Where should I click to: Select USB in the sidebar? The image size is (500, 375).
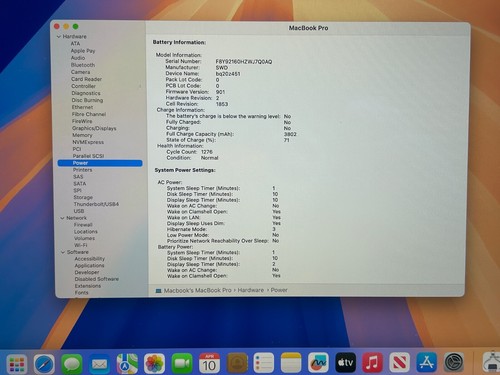coord(79,211)
